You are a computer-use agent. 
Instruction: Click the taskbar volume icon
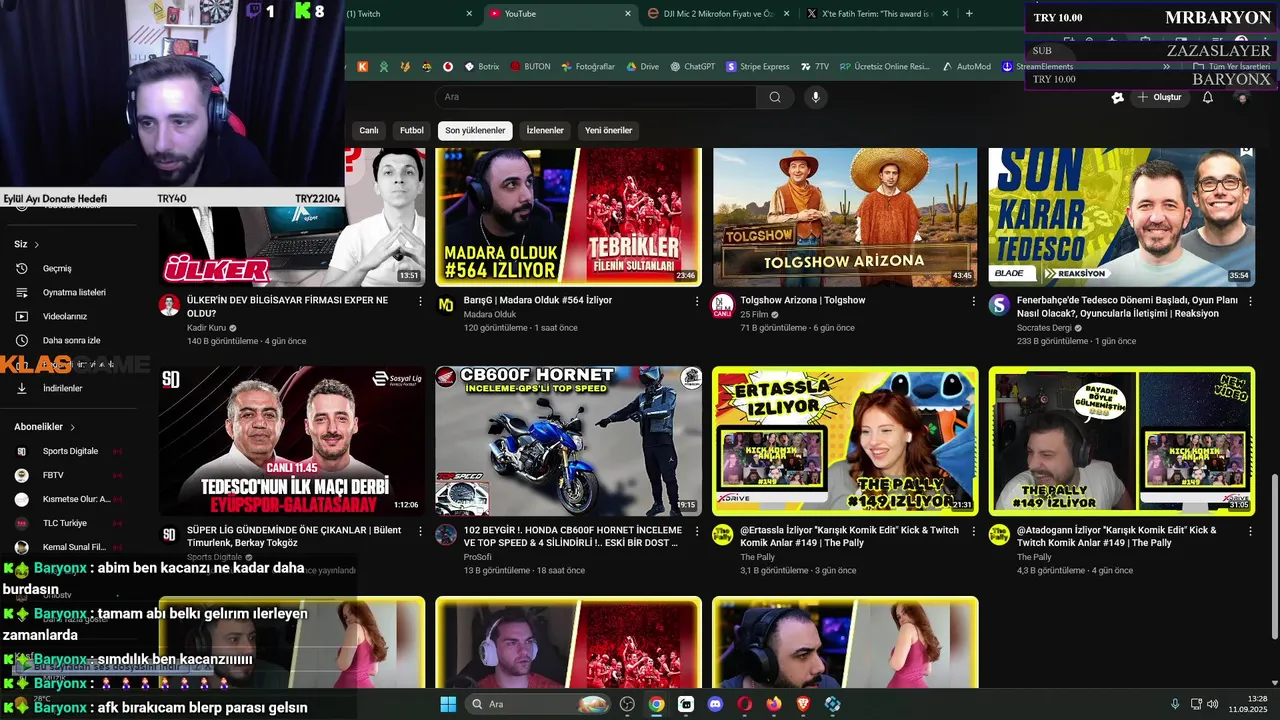point(1212,704)
